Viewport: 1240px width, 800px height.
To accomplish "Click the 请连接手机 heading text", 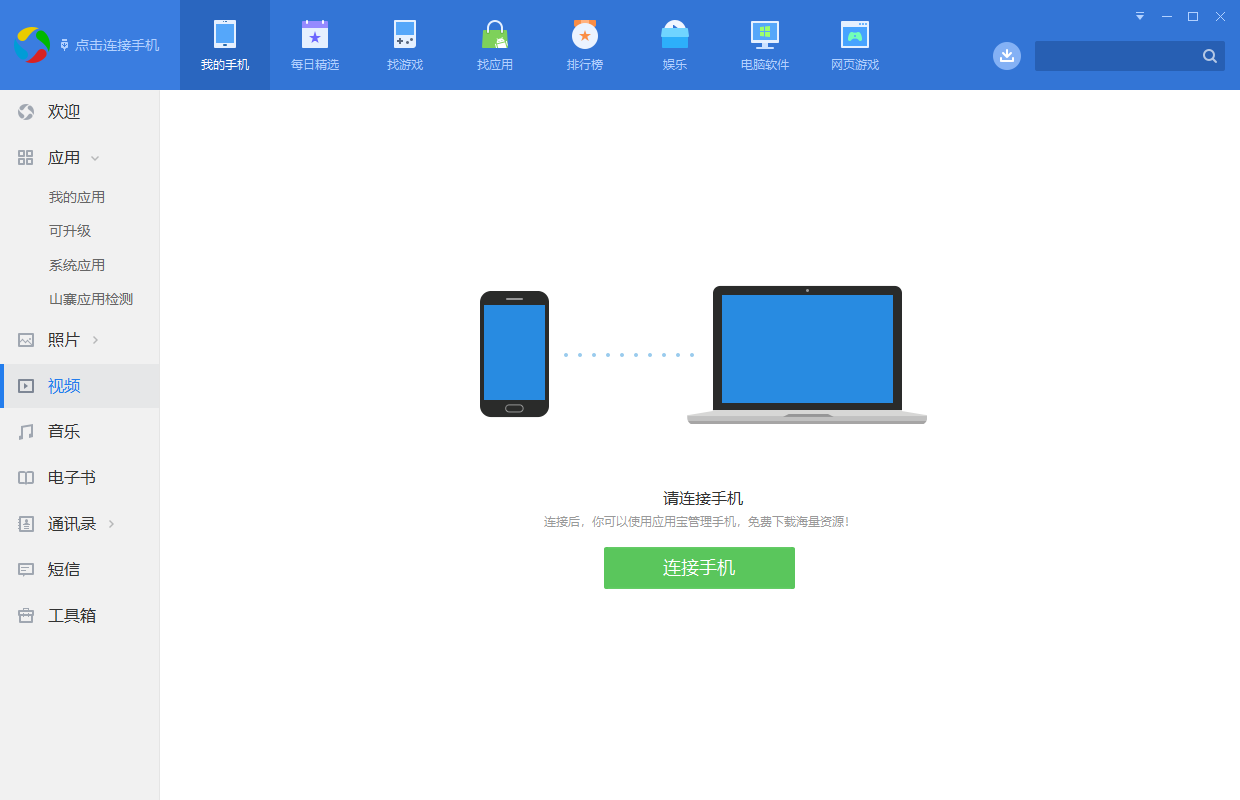I will click(x=703, y=498).
